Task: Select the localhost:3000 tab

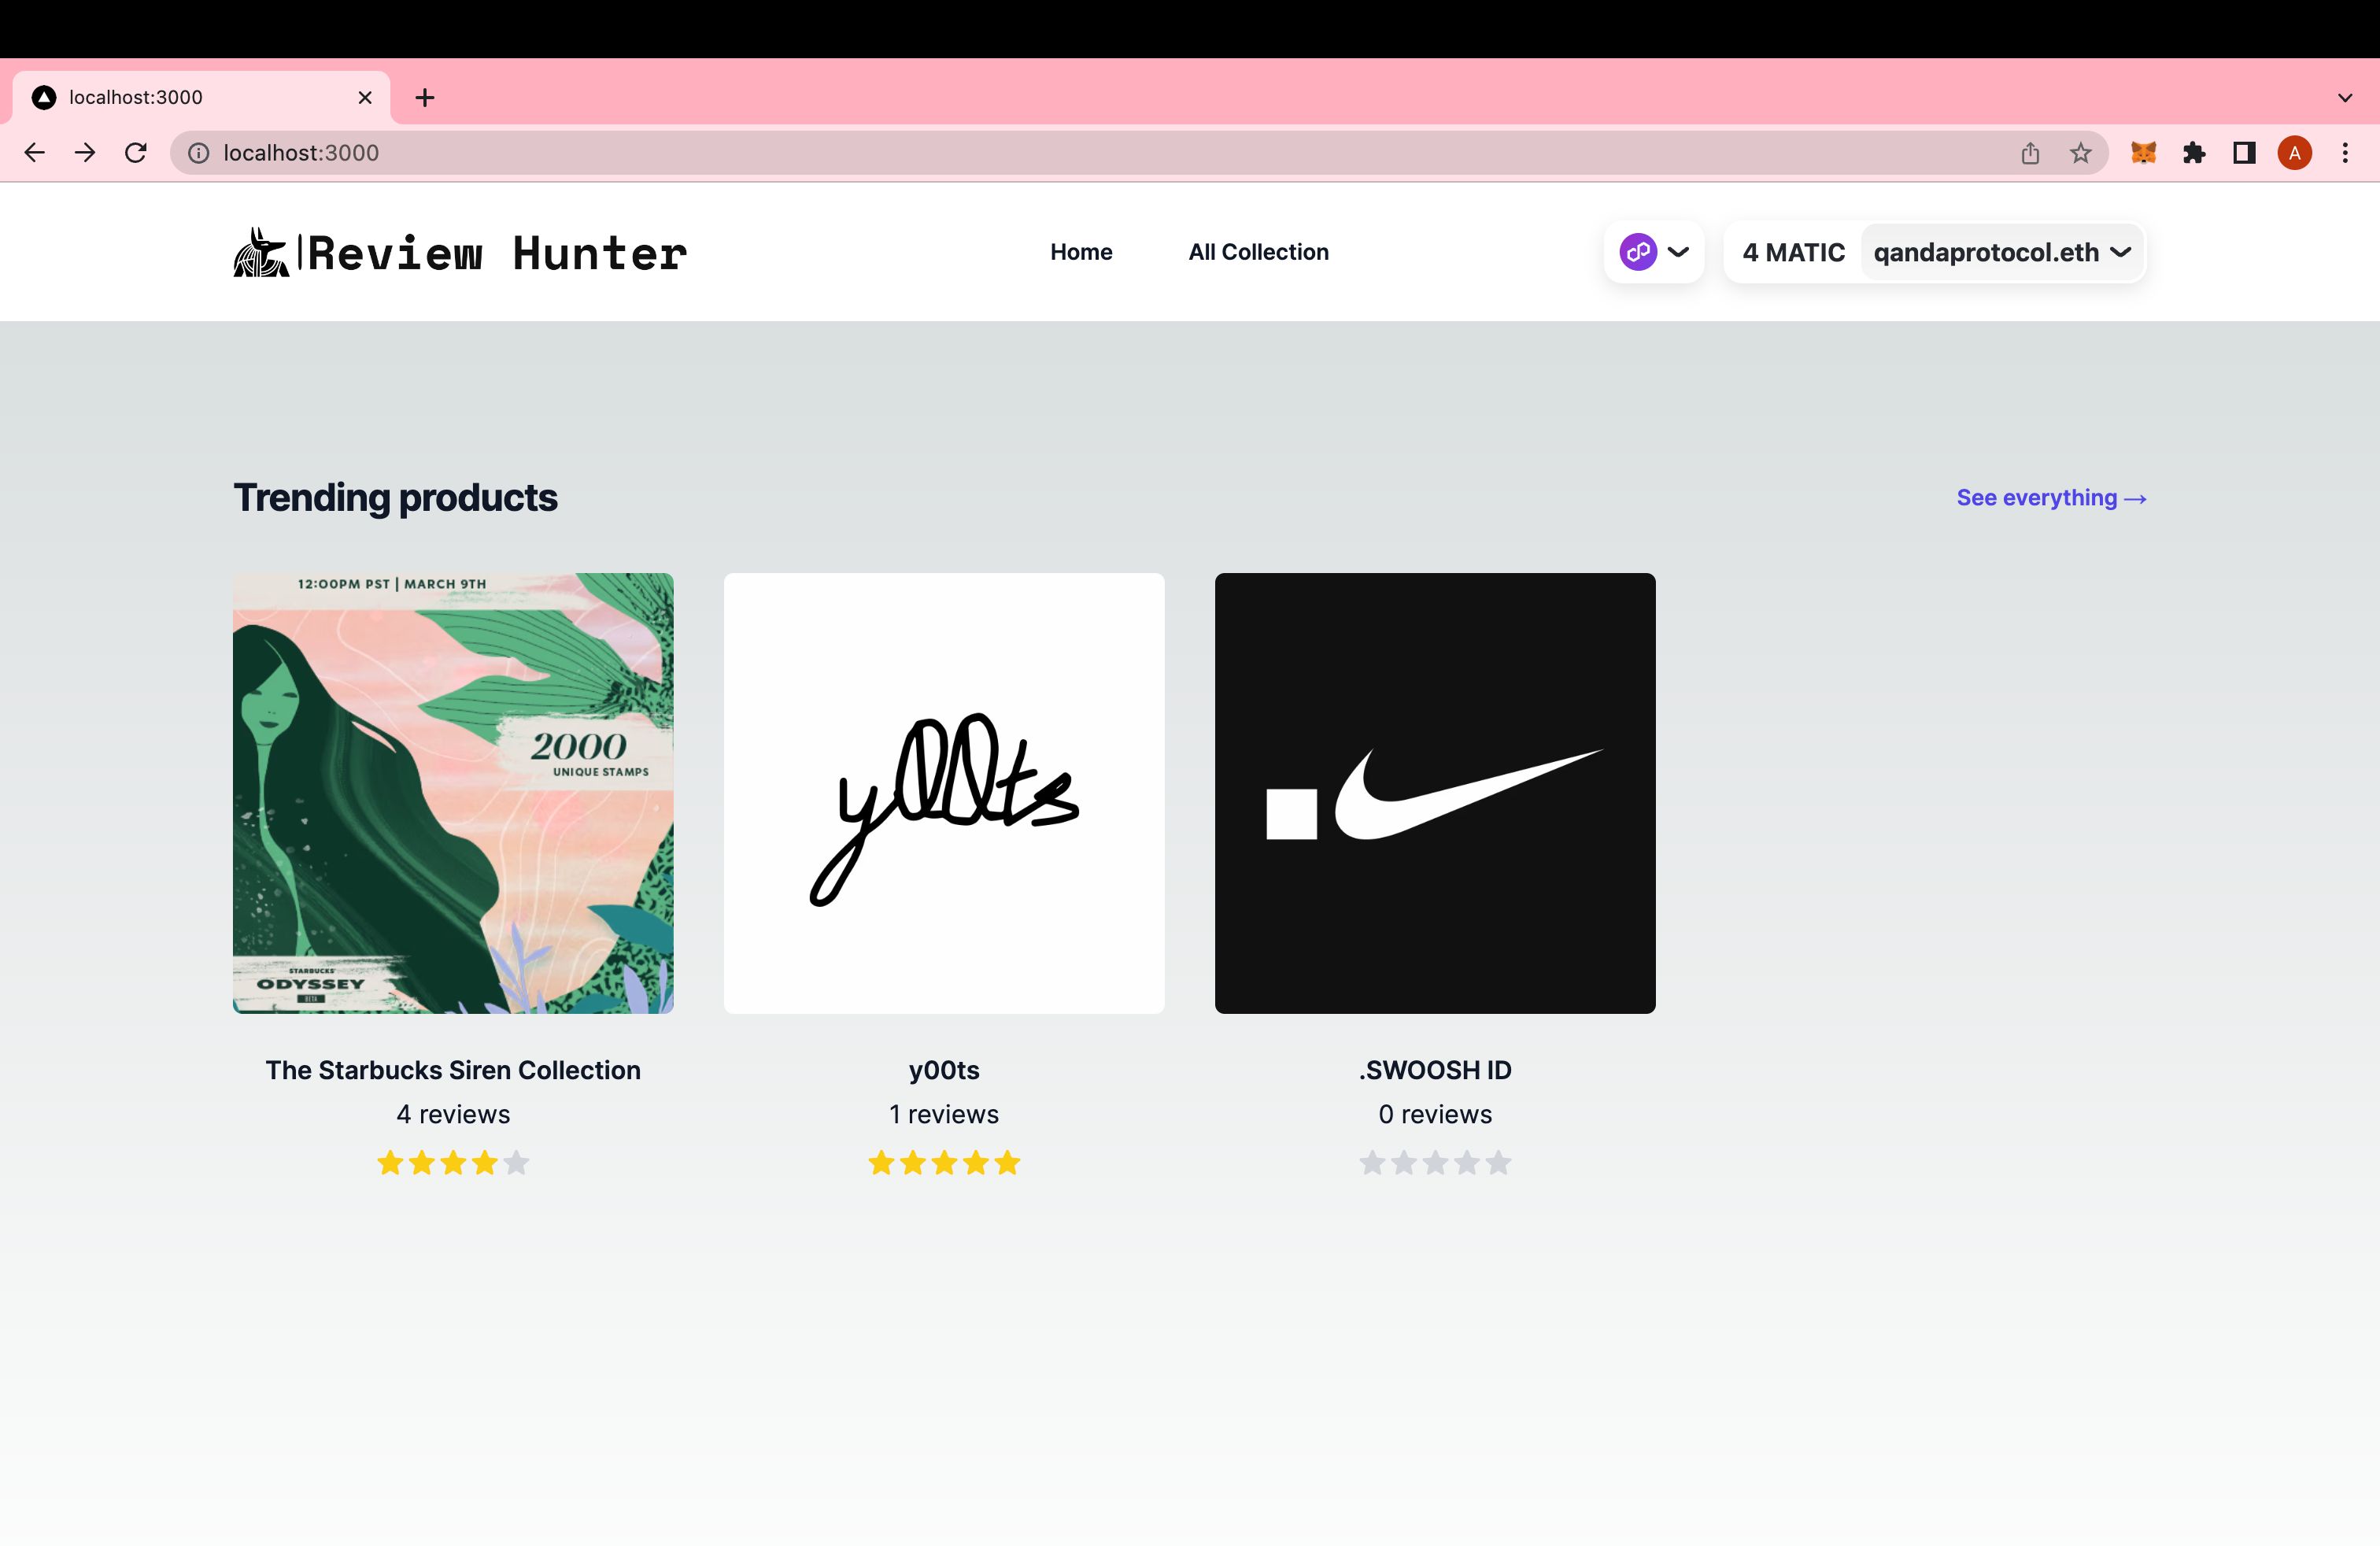Action: coord(200,98)
